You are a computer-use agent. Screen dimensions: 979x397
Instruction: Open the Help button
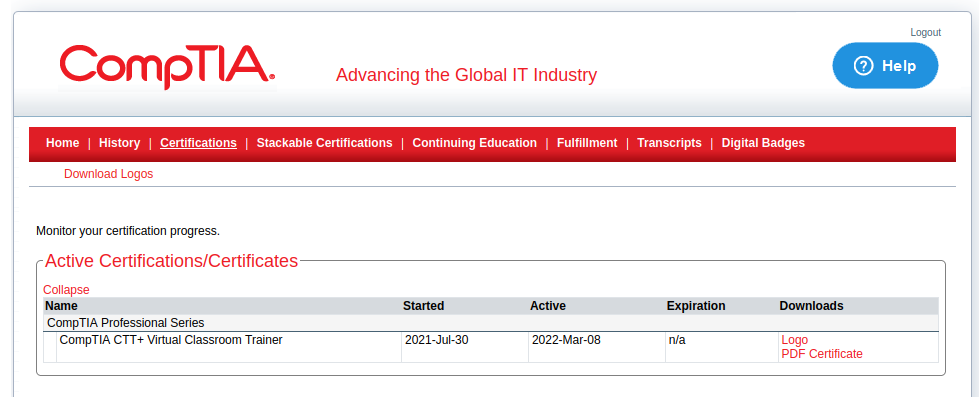tap(885, 66)
